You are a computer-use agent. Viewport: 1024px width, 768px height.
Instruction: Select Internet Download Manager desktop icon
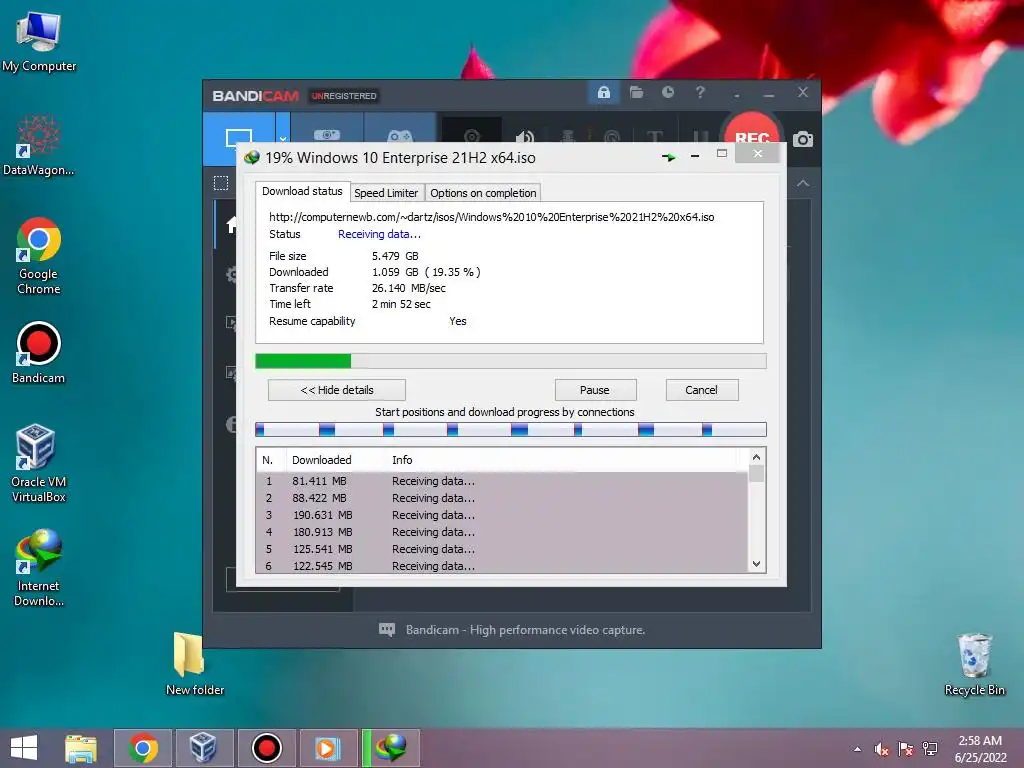39,568
